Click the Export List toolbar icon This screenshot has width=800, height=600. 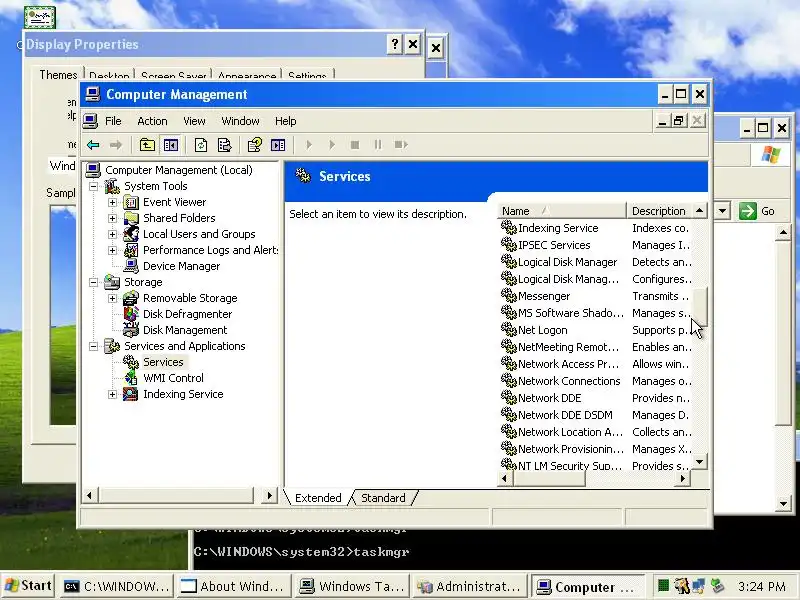point(224,145)
